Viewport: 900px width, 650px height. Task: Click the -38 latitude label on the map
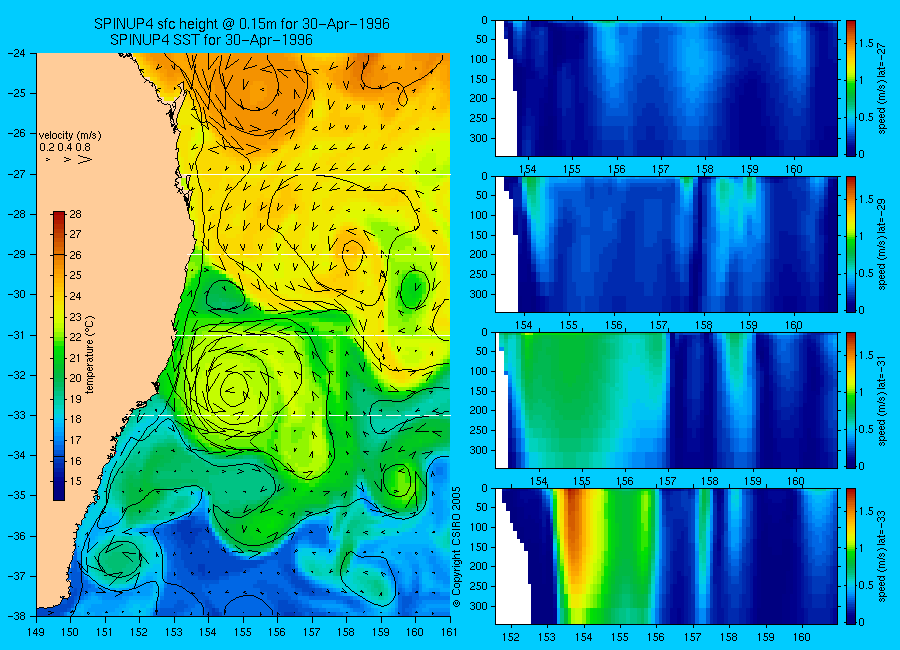click(16, 616)
